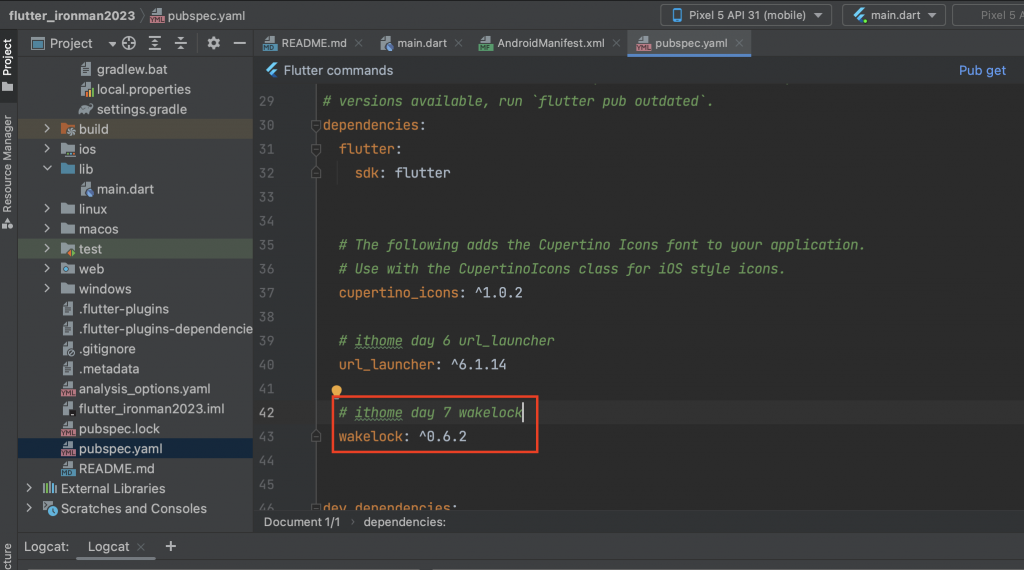This screenshot has width=1024, height=570.
Task: Expand the web folder
Action: tap(47, 268)
